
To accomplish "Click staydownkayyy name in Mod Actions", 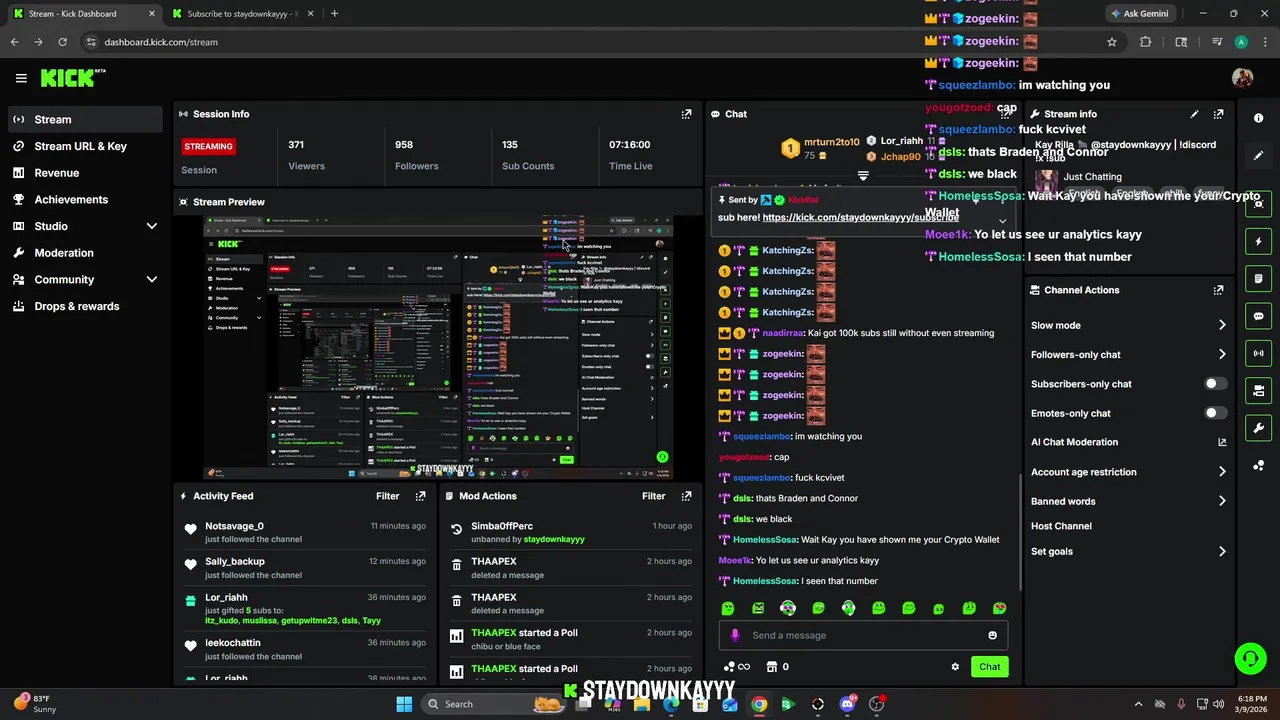I will click(x=554, y=540).
